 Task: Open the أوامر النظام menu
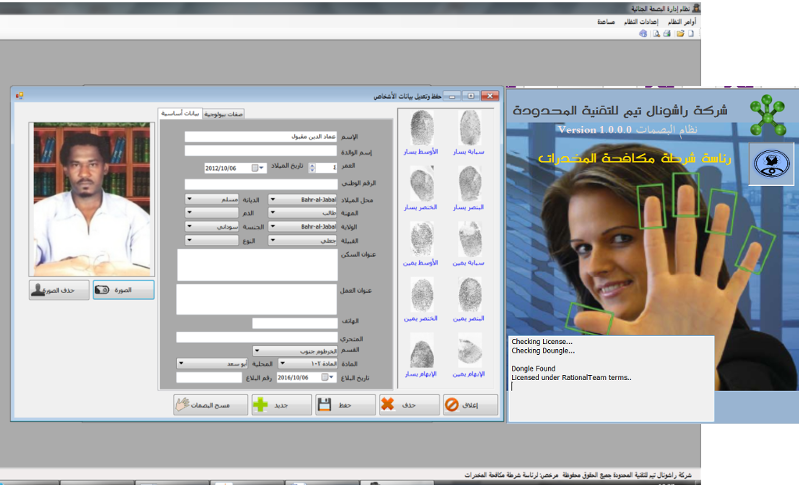point(681,21)
